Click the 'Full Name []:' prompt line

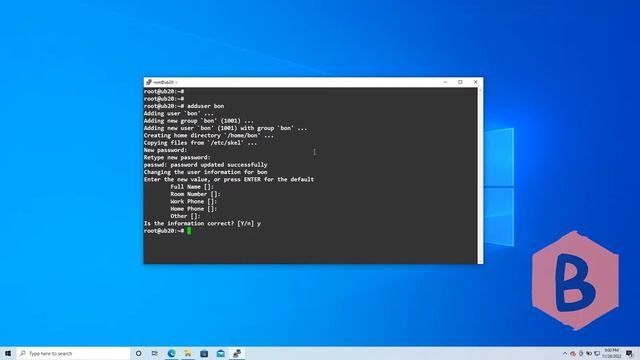coord(192,187)
